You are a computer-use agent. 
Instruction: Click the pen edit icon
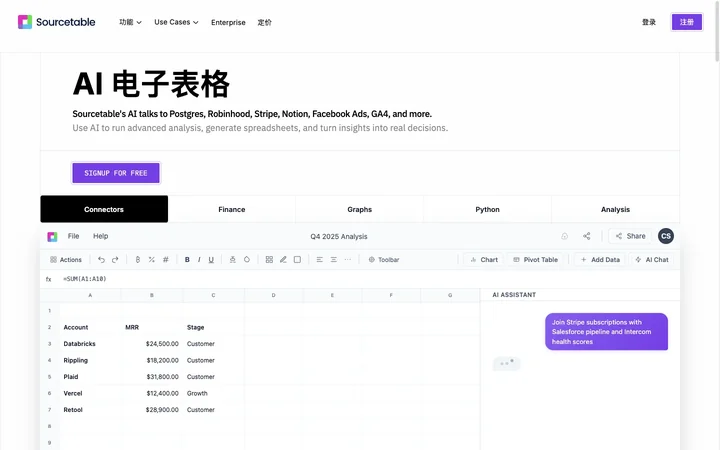coord(283,259)
